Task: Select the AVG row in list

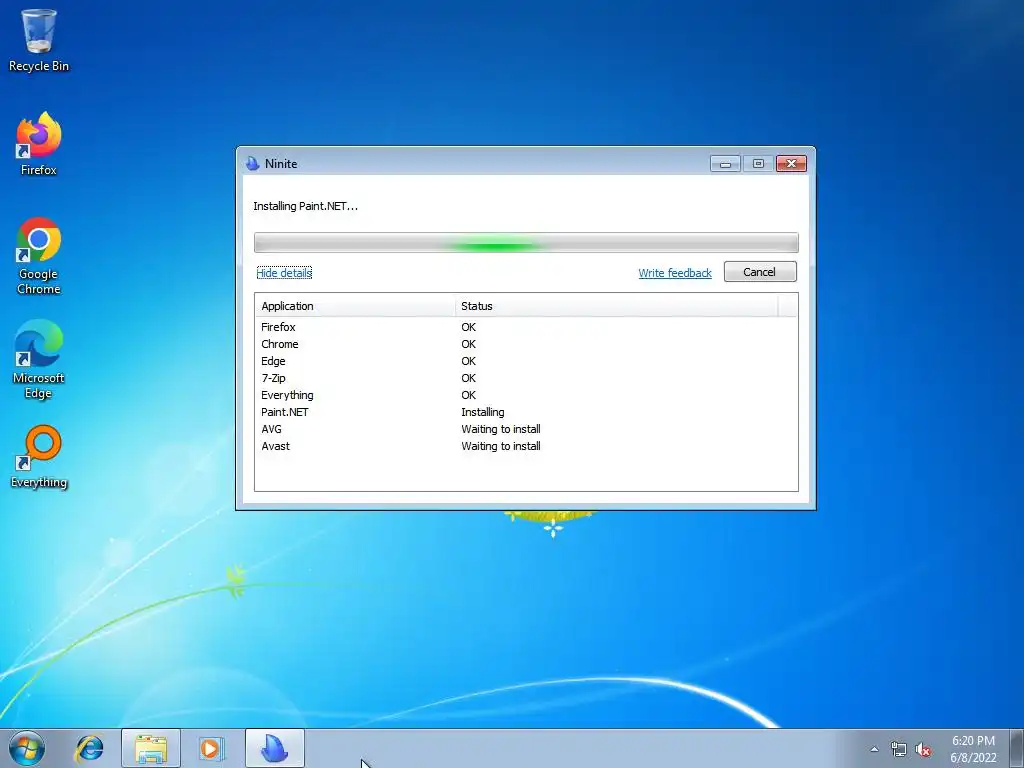Action: pyautogui.click(x=526, y=429)
